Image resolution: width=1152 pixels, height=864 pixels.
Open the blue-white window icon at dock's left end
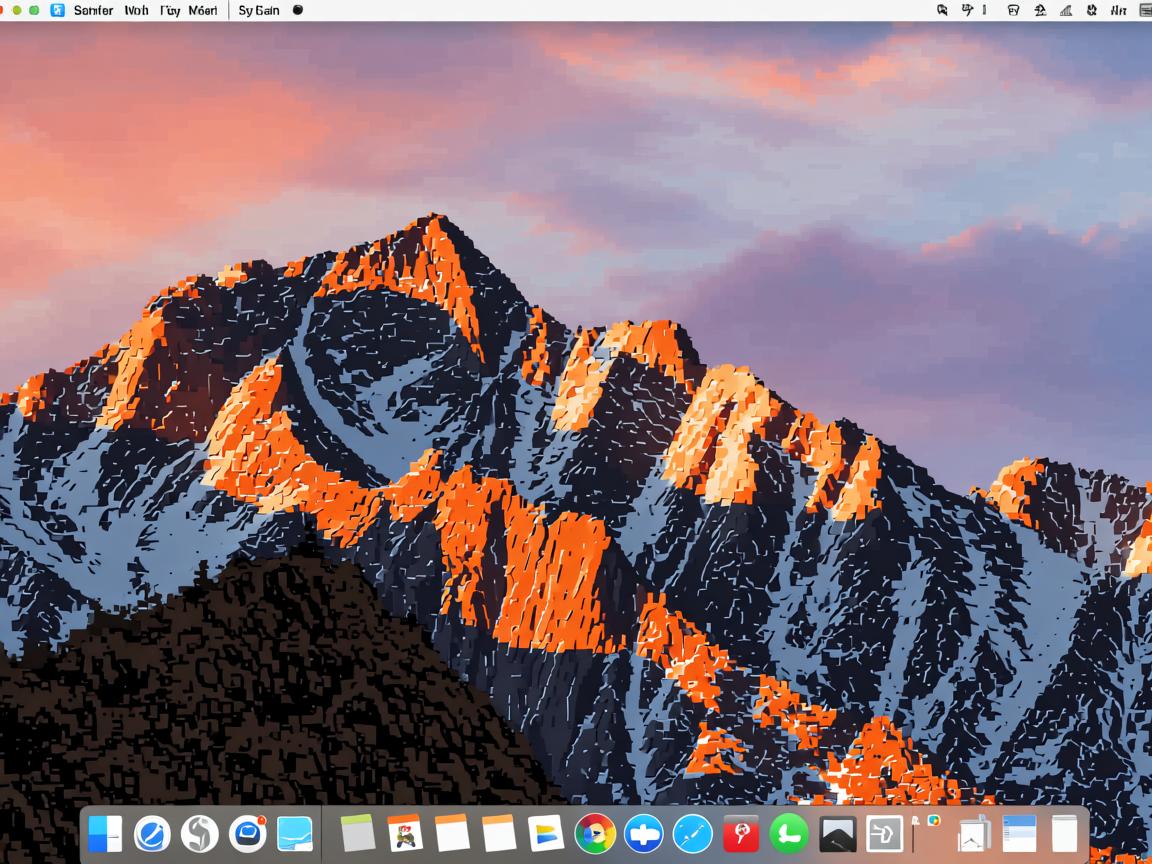[x=105, y=833]
